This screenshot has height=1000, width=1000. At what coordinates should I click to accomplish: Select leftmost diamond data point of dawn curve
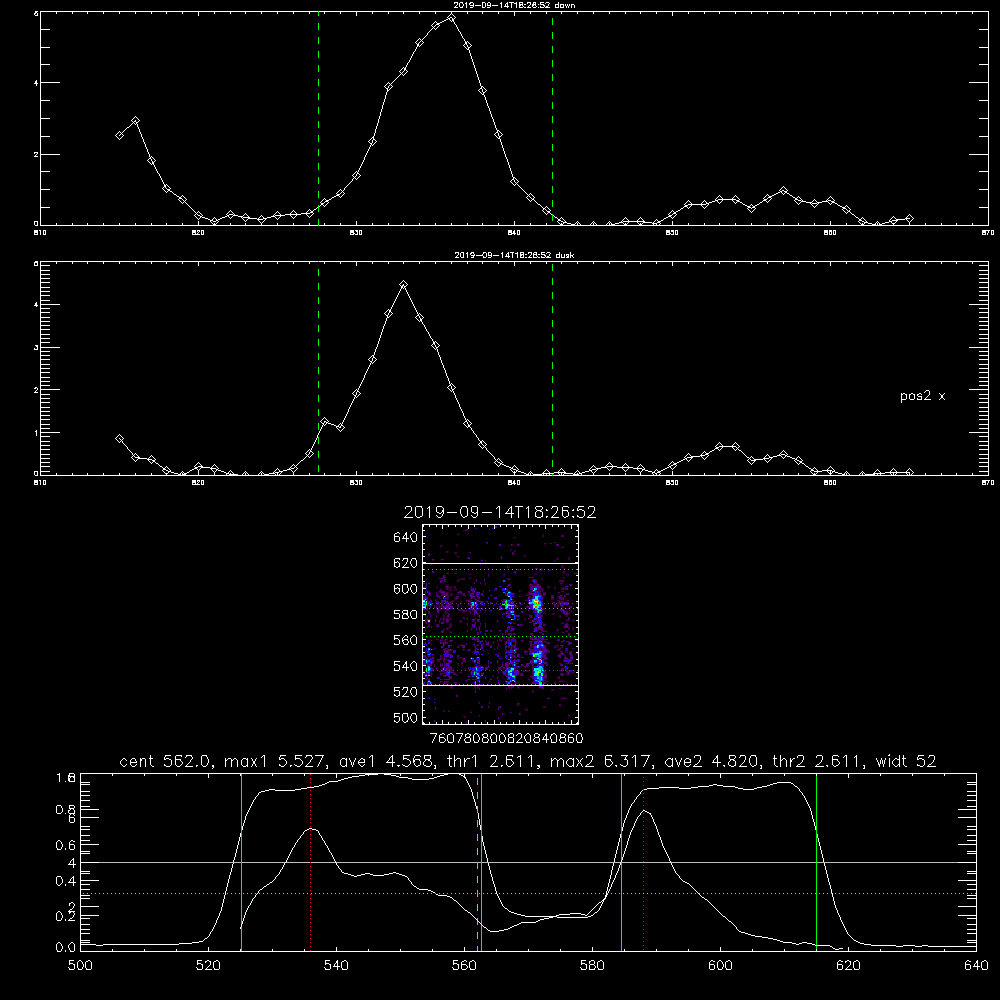pos(119,135)
